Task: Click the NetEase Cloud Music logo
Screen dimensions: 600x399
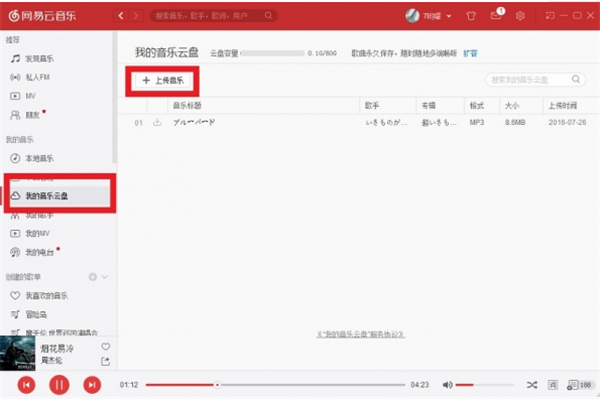Action: click(x=42, y=16)
